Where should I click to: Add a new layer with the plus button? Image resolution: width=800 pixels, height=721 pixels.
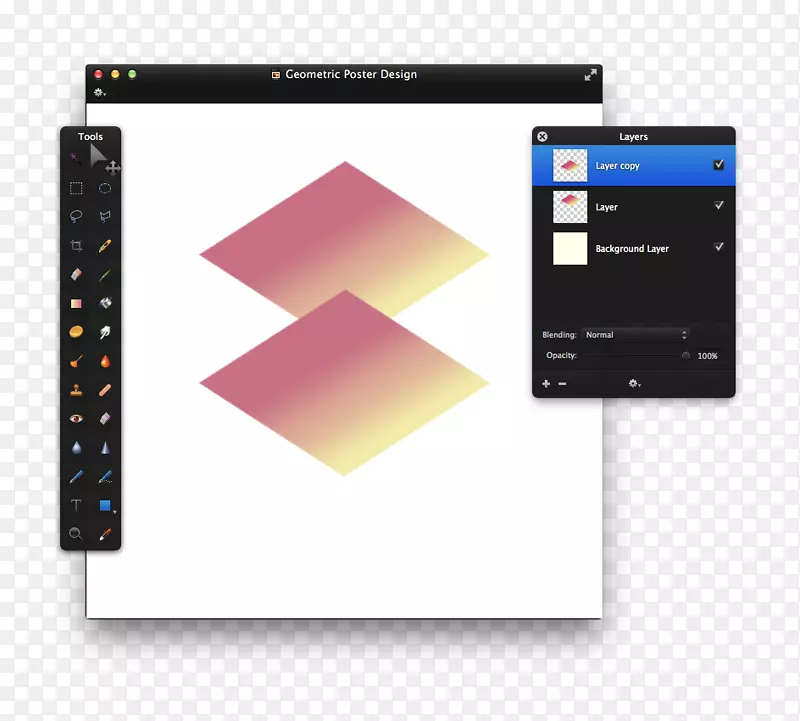[545, 383]
